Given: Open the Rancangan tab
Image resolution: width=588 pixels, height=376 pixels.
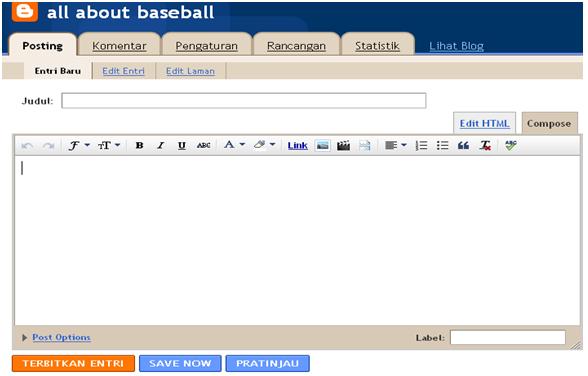Looking at the screenshot, I should tap(296, 46).
